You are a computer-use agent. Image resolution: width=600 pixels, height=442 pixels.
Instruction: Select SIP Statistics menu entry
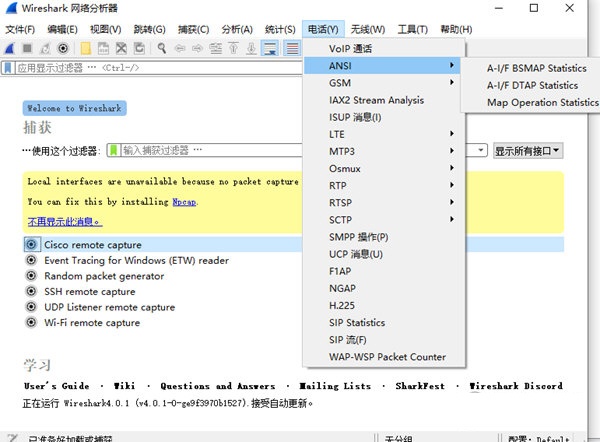[357, 323]
